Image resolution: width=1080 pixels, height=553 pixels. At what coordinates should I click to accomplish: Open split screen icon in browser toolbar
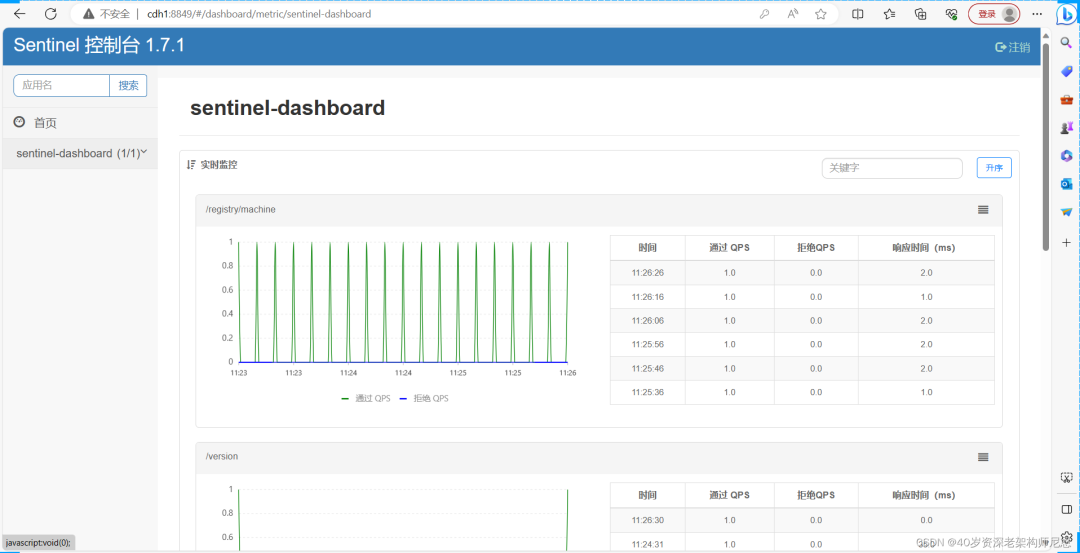(858, 14)
